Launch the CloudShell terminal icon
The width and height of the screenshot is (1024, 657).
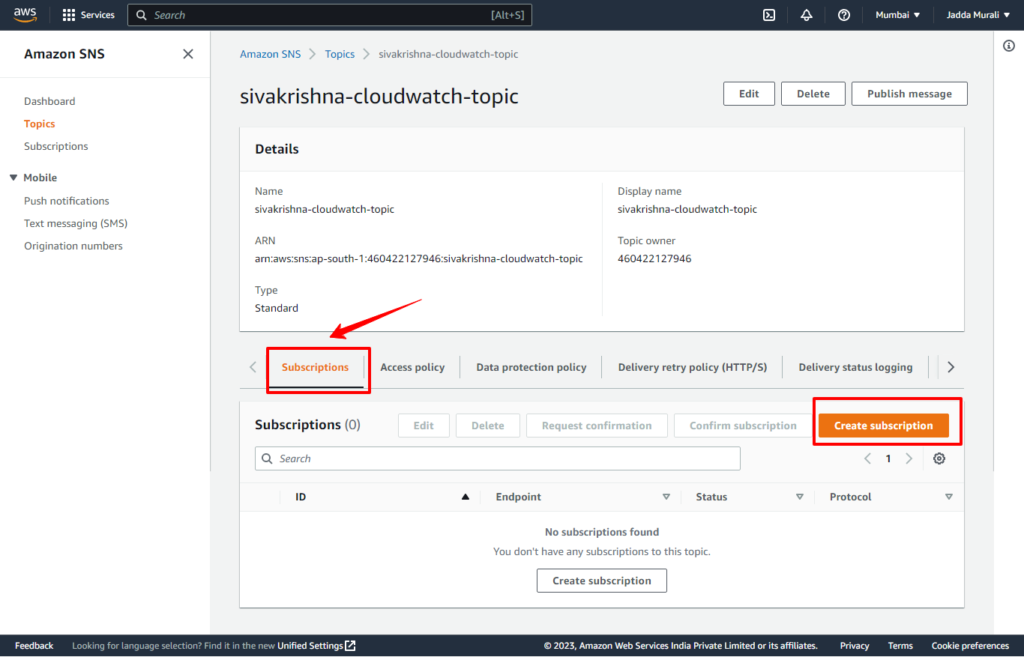coord(769,14)
